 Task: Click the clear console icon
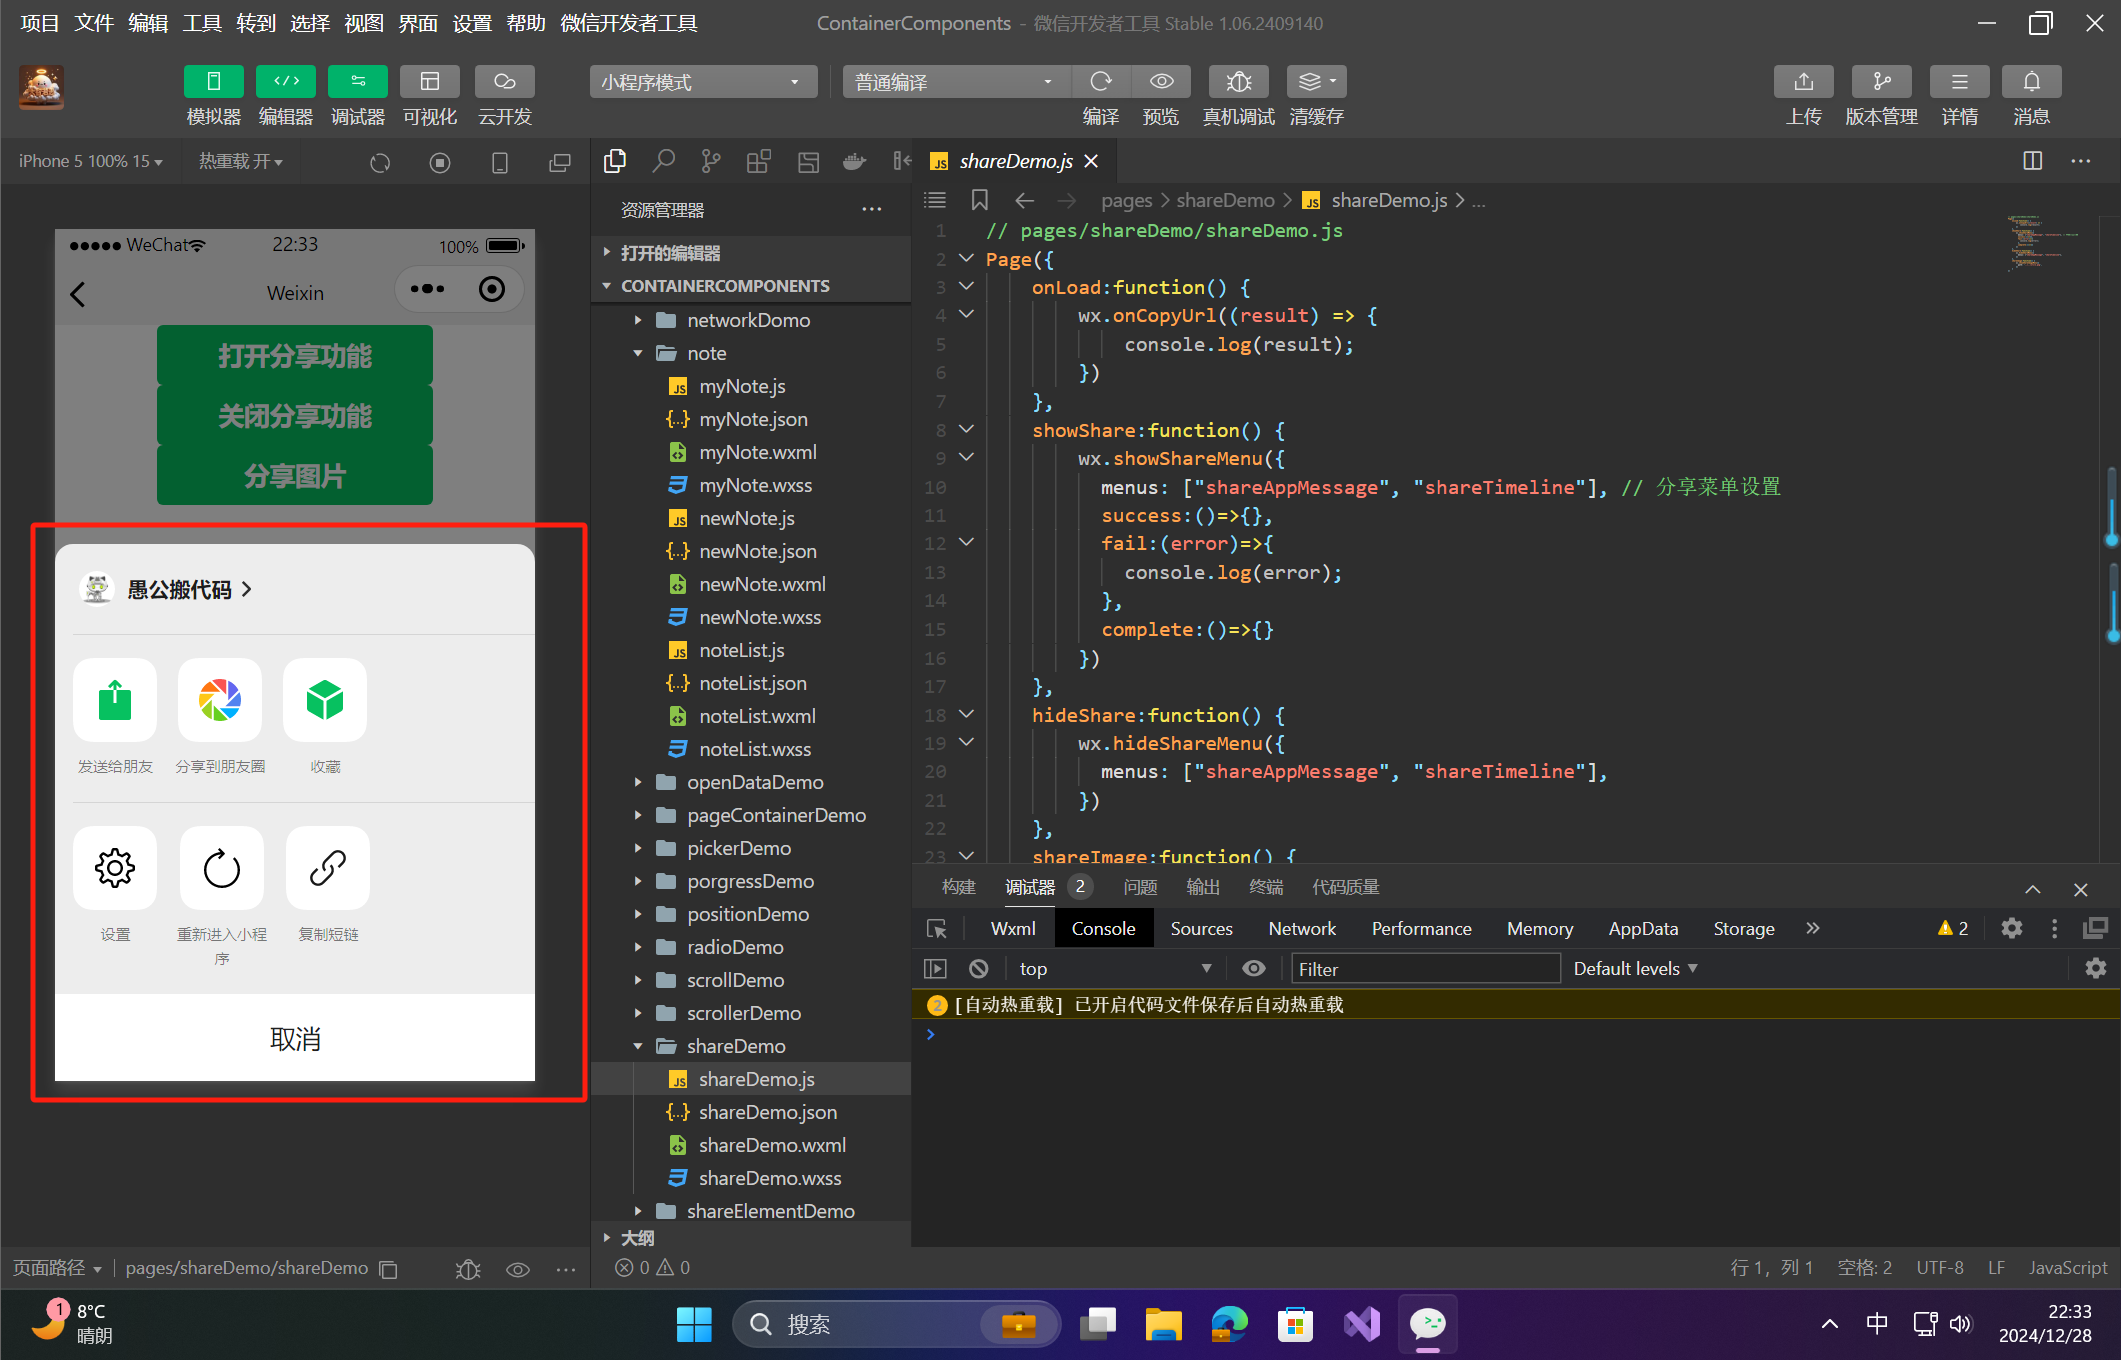979,968
